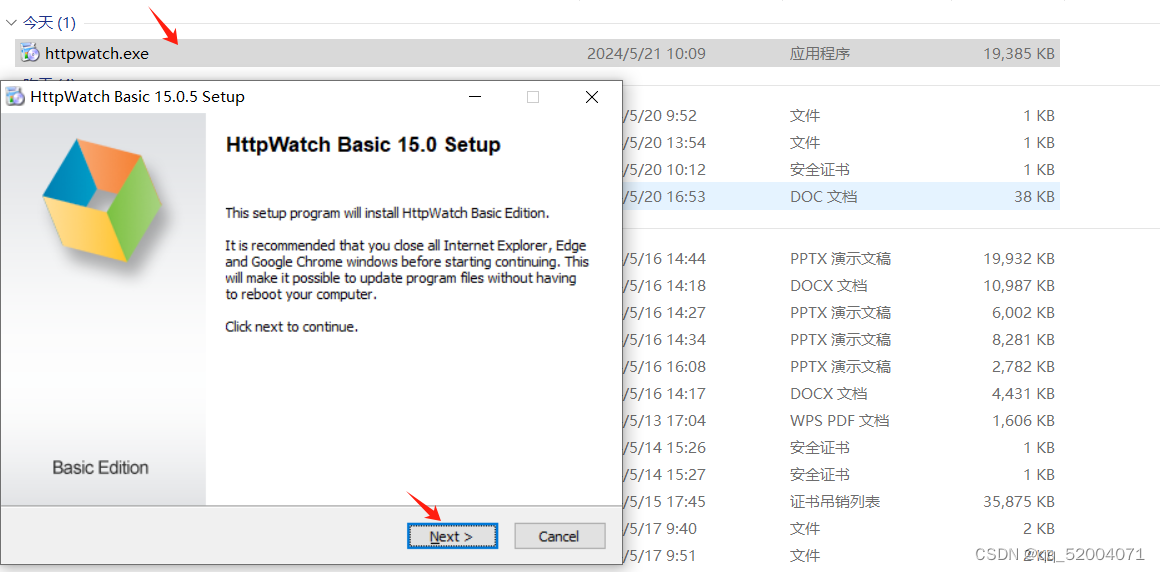Click the 19,385 KB size cell
Screen dimensions: 1160x572
pos(1019,53)
